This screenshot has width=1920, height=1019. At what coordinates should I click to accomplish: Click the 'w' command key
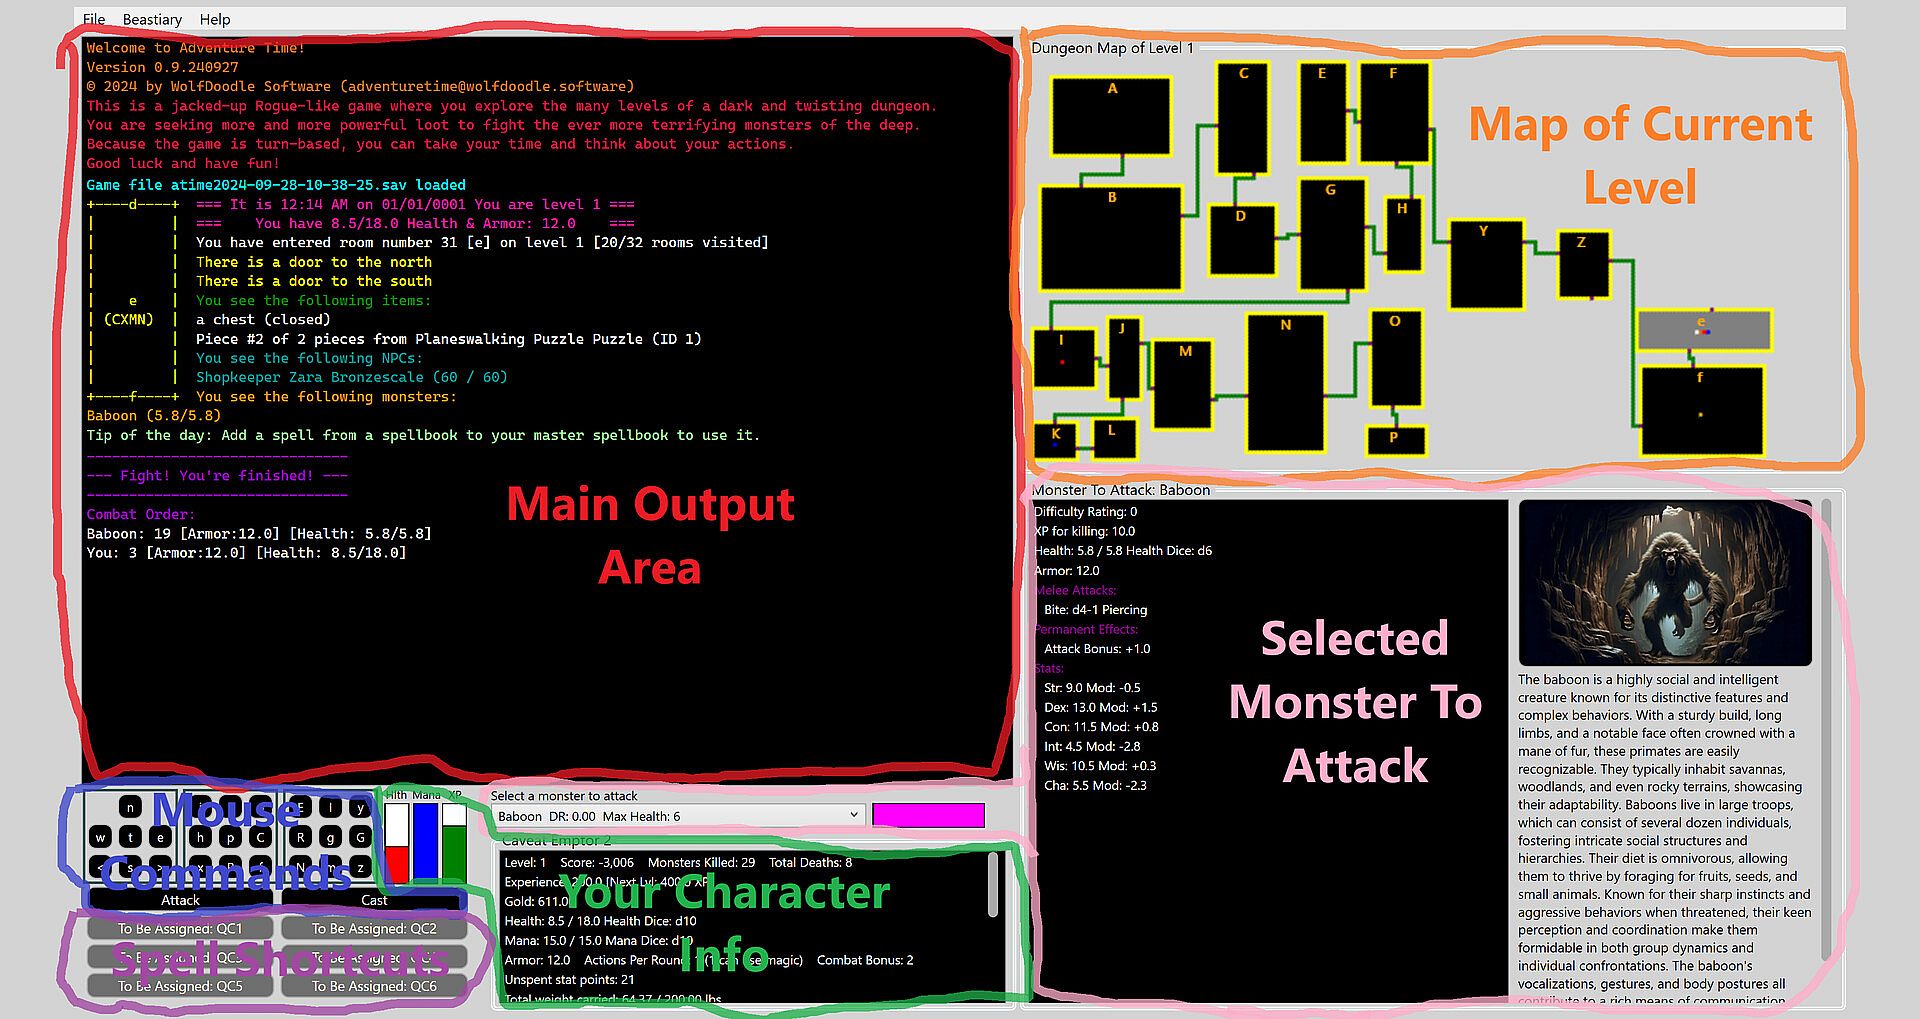tap(100, 837)
